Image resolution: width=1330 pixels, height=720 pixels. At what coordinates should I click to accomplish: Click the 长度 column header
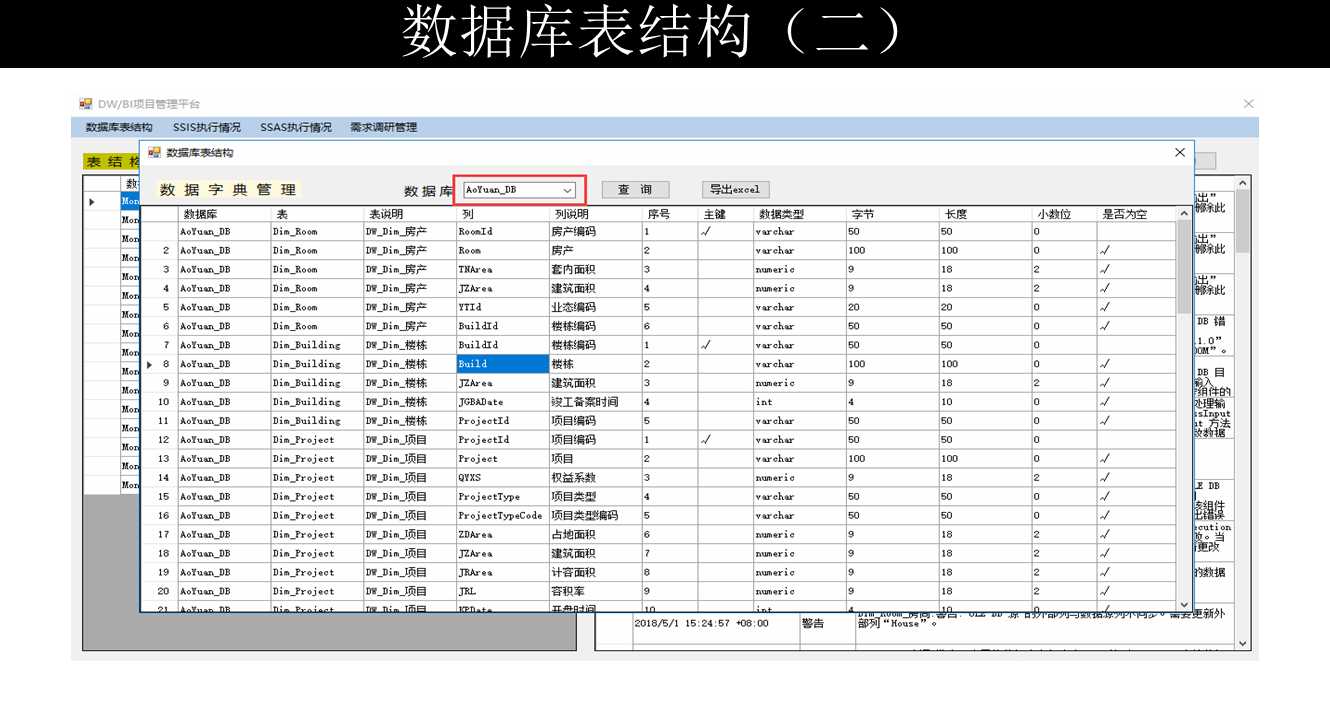pyautogui.click(x=985, y=214)
